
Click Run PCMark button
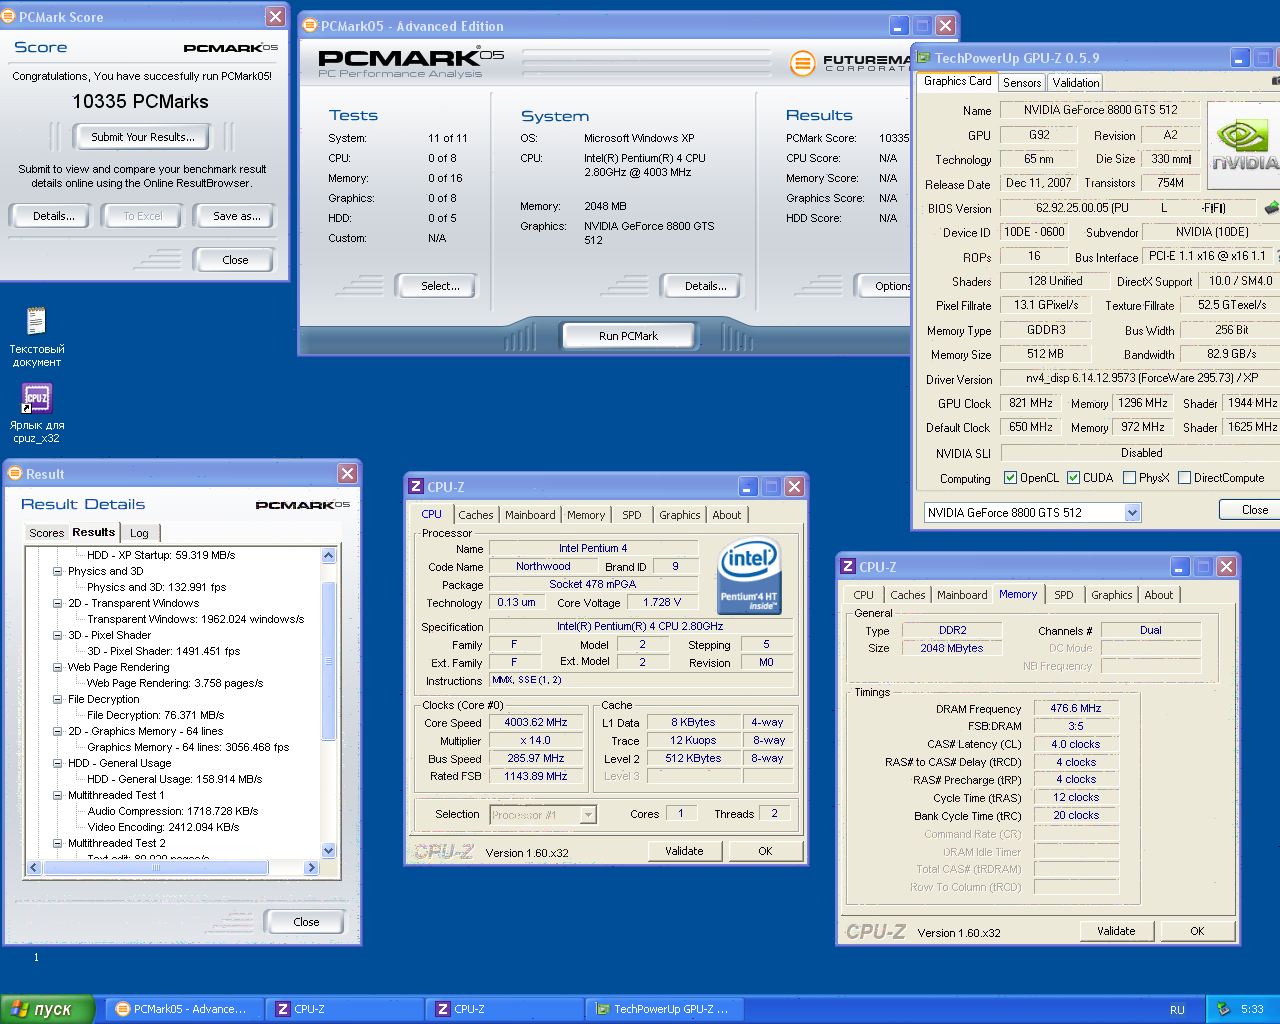pyautogui.click(x=628, y=336)
